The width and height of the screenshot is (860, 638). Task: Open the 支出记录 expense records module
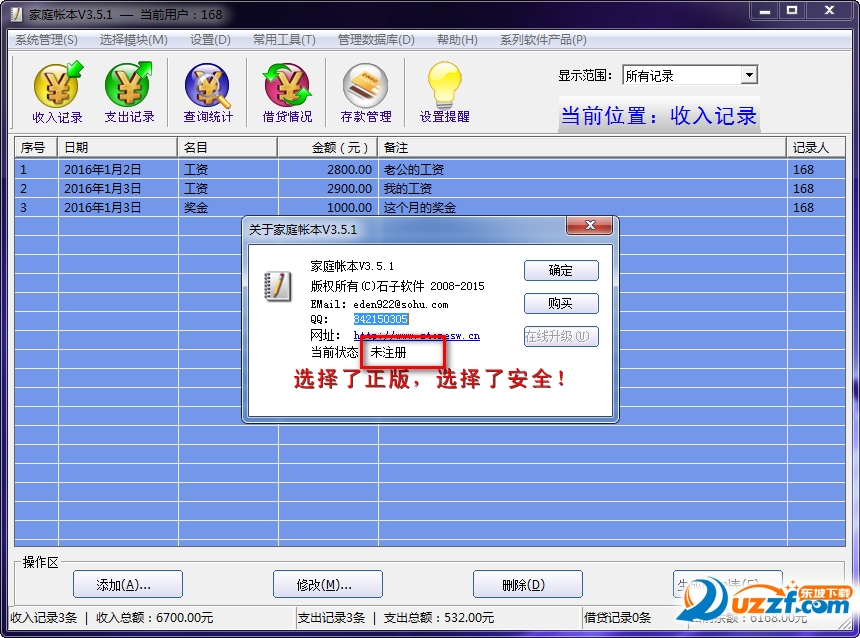(129, 92)
